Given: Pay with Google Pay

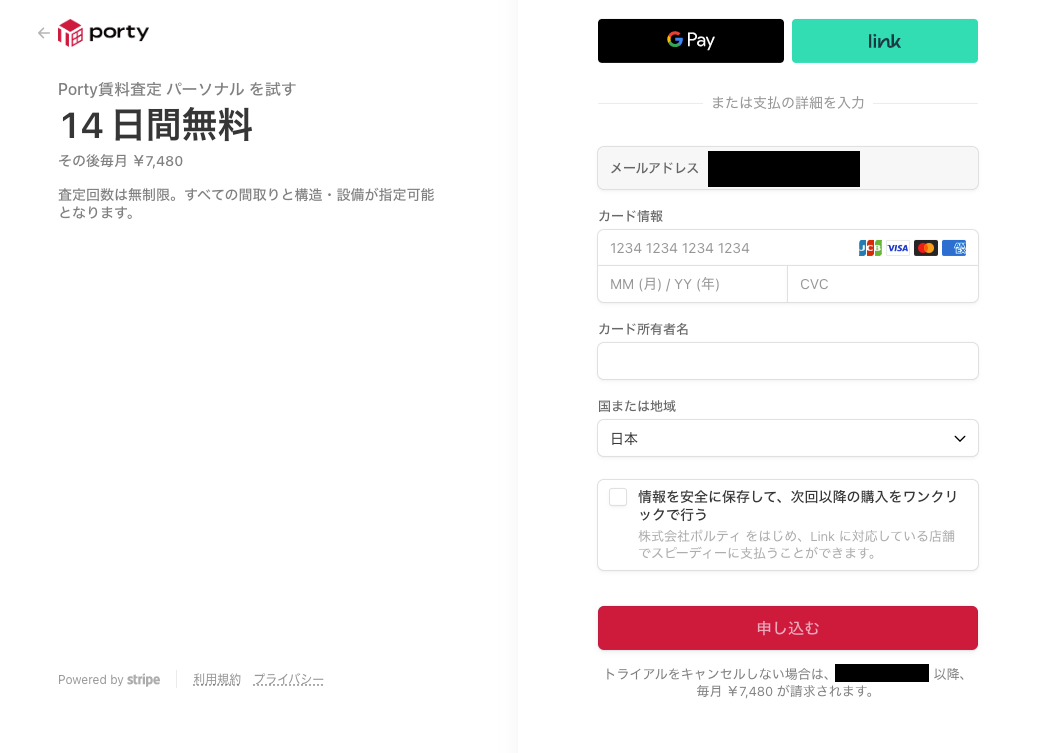Looking at the screenshot, I should point(690,41).
